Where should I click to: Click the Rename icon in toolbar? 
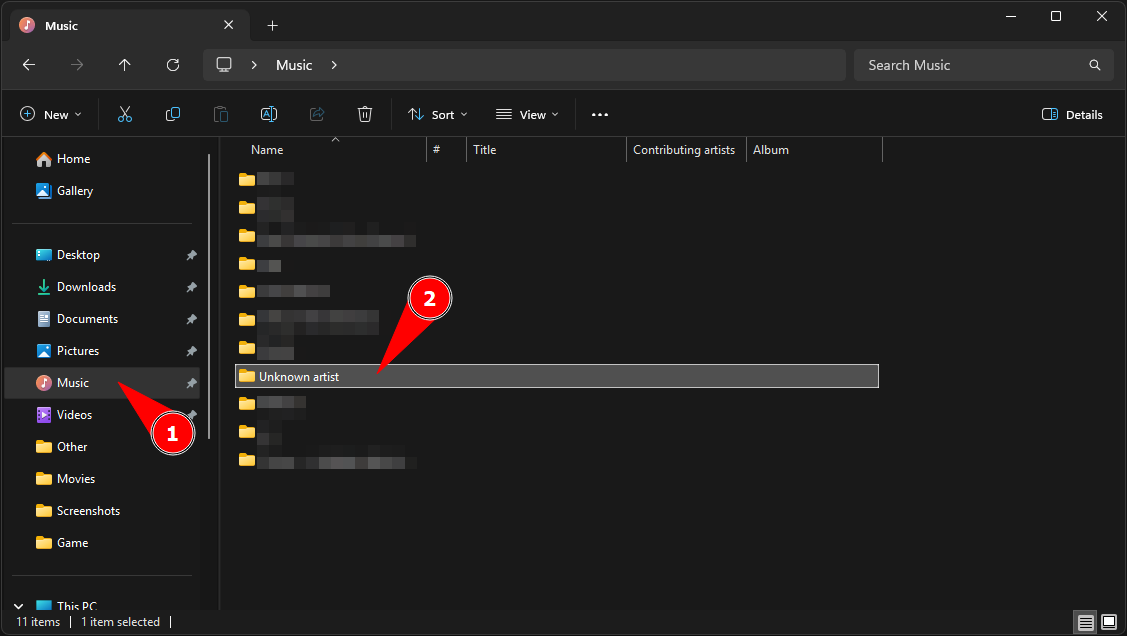(x=269, y=115)
